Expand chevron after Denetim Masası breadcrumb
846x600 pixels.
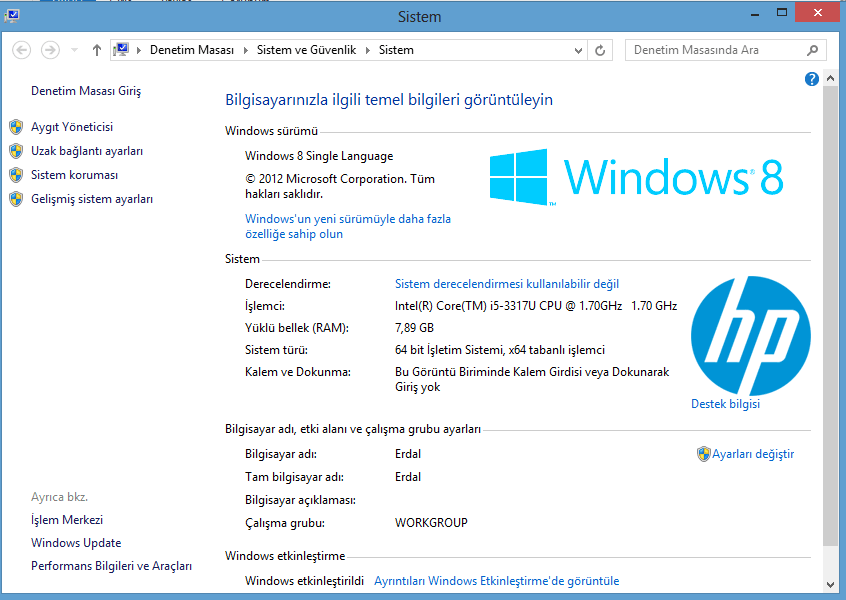tap(245, 50)
